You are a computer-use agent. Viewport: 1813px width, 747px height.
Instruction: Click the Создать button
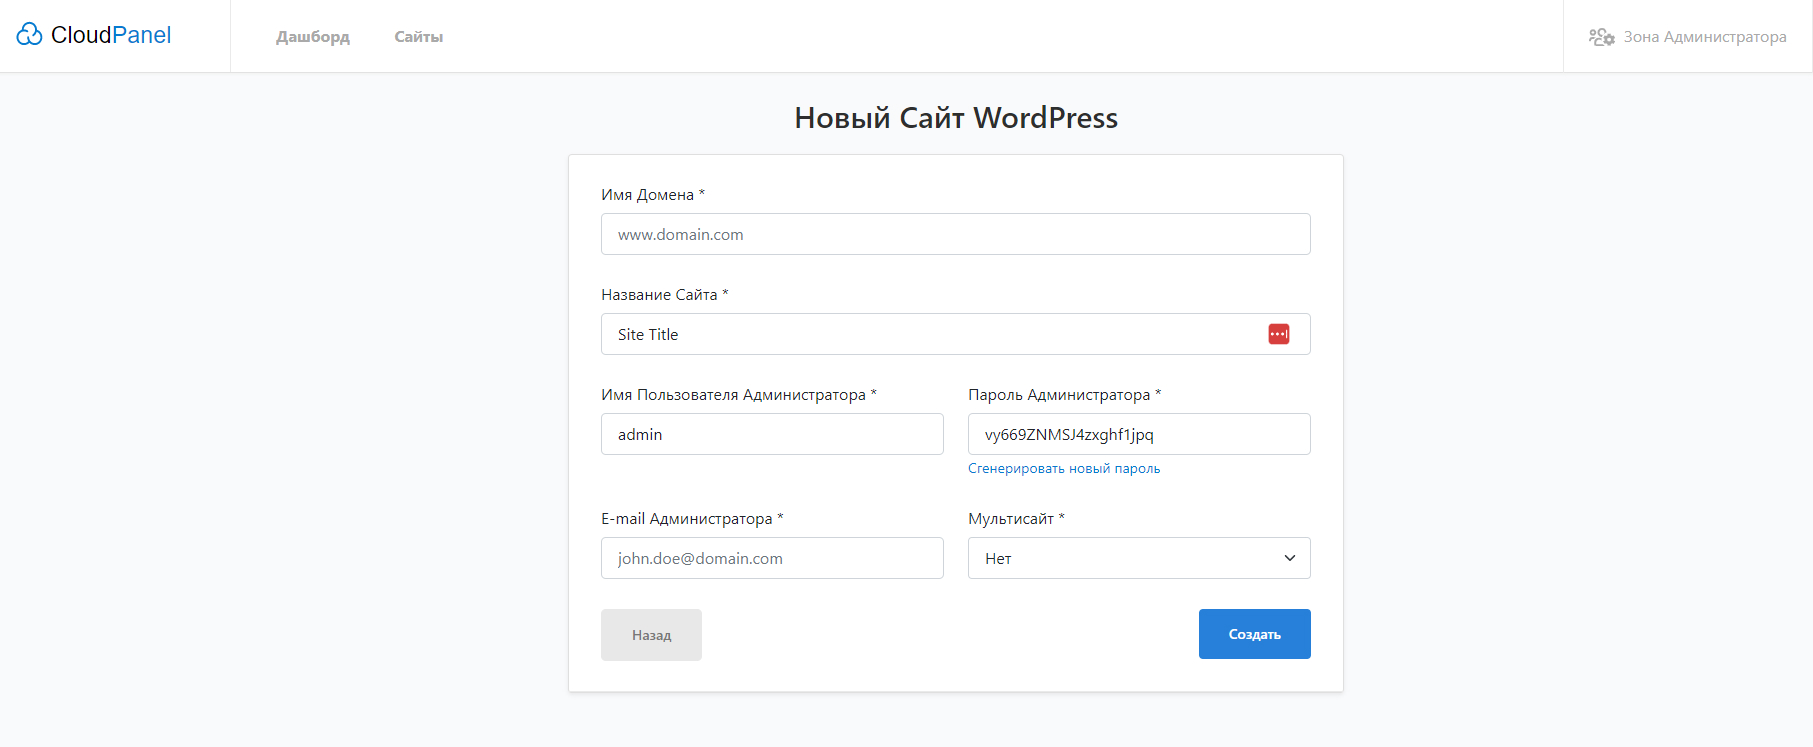(1254, 634)
